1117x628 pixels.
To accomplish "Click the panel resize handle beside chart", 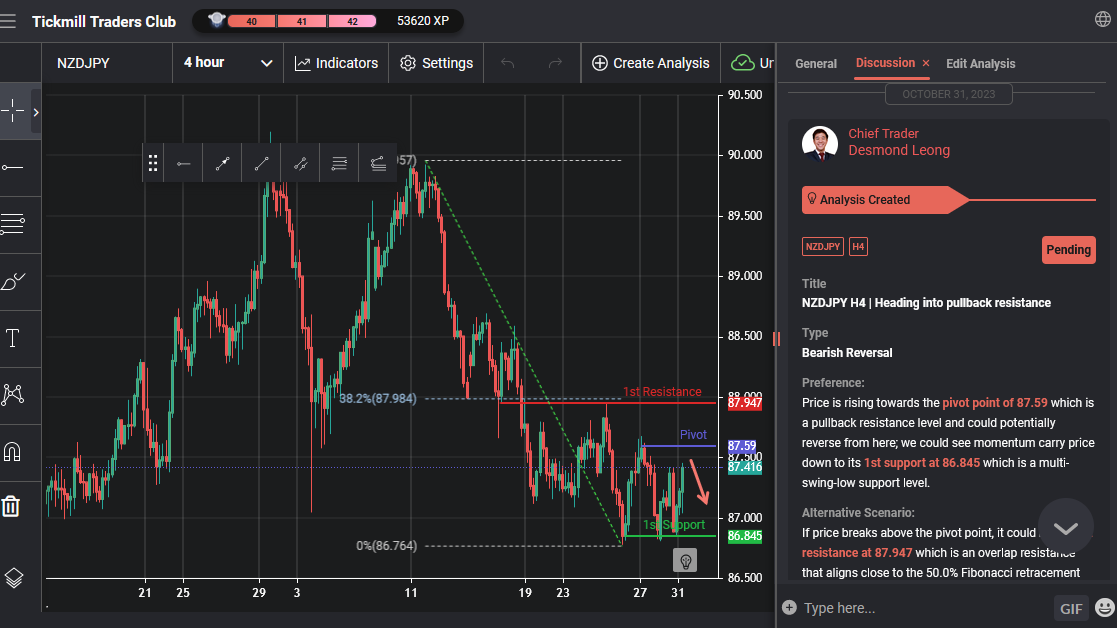I will 776,339.
